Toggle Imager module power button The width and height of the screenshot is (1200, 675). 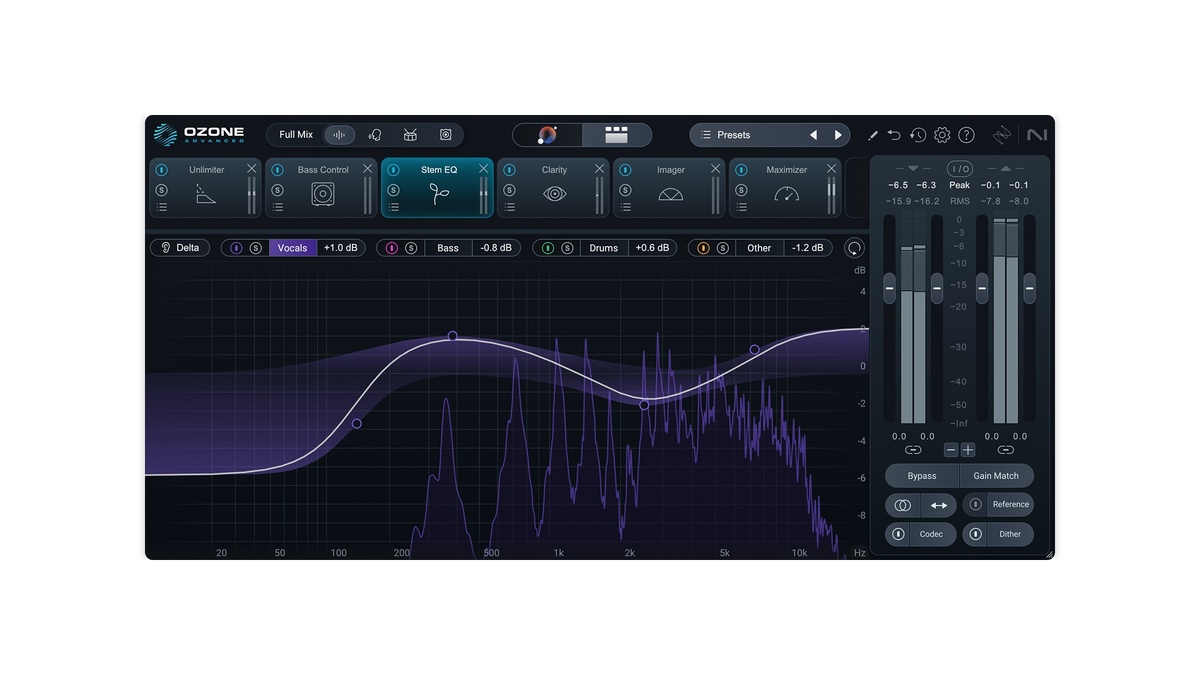[625, 170]
